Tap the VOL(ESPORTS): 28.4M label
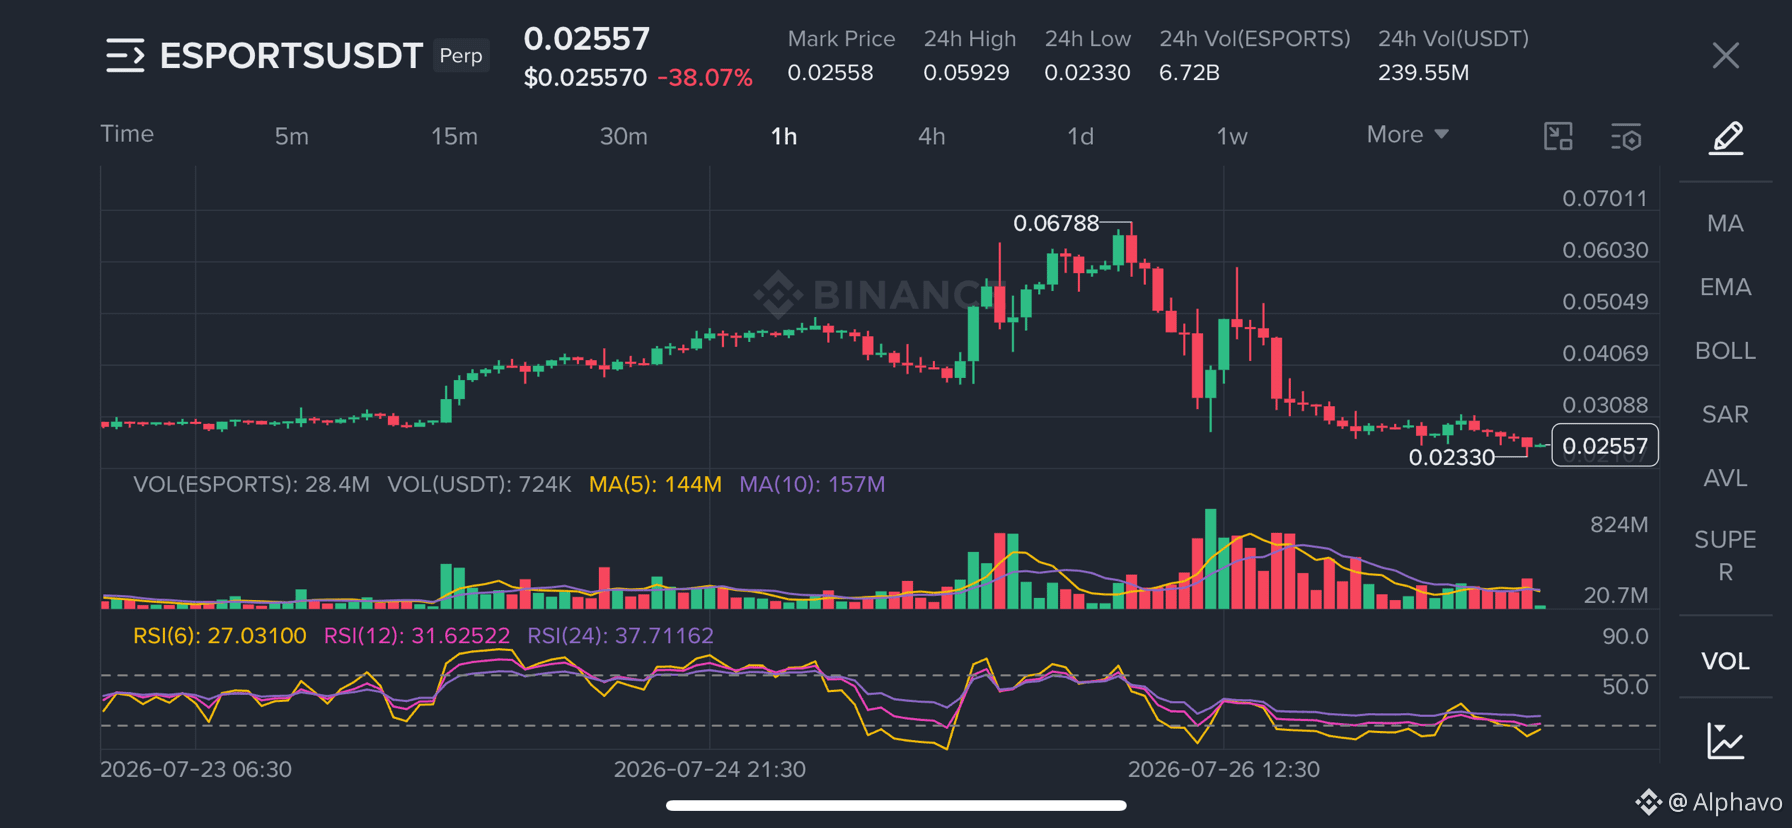1792x828 pixels. point(251,484)
